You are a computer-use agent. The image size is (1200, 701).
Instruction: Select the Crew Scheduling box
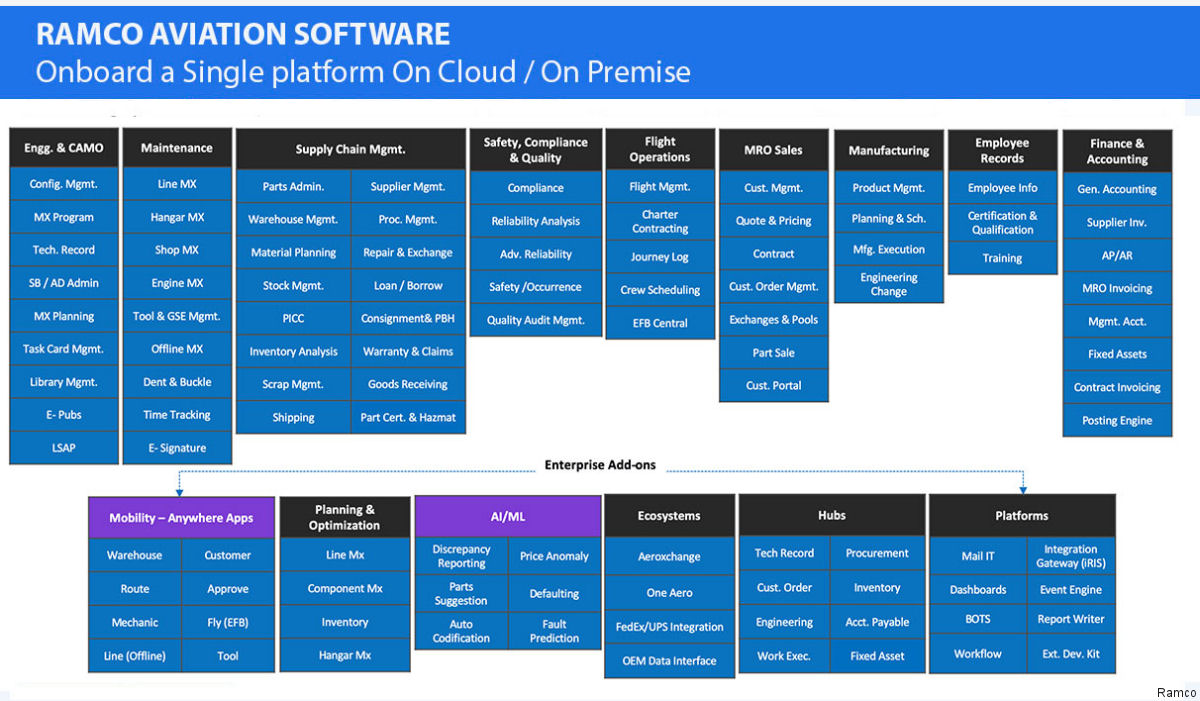(x=660, y=290)
